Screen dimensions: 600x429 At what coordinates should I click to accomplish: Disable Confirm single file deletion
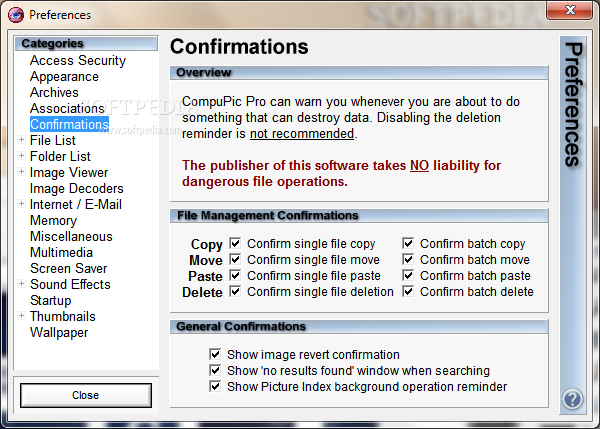coord(235,292)
